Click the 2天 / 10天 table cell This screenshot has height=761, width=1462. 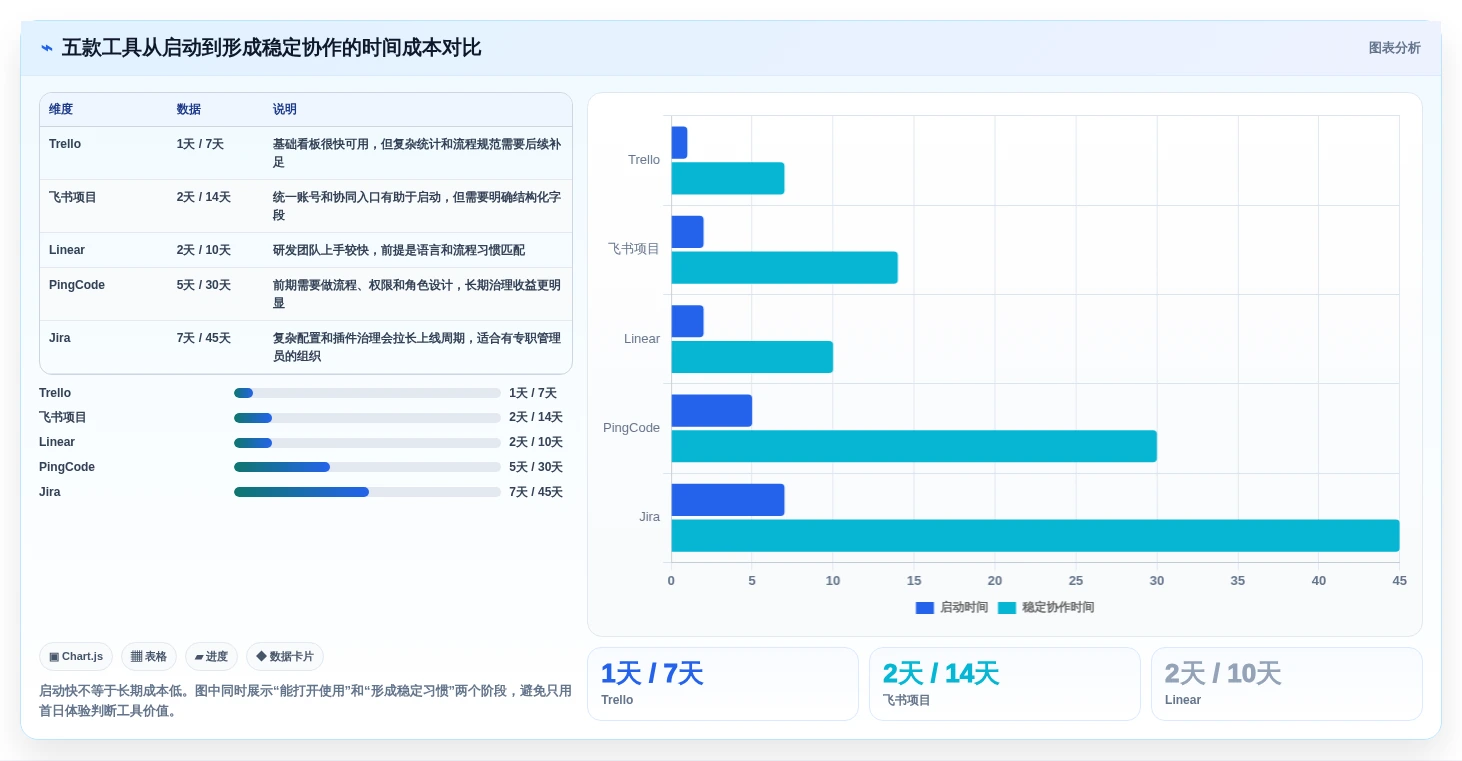coord(204,250)
